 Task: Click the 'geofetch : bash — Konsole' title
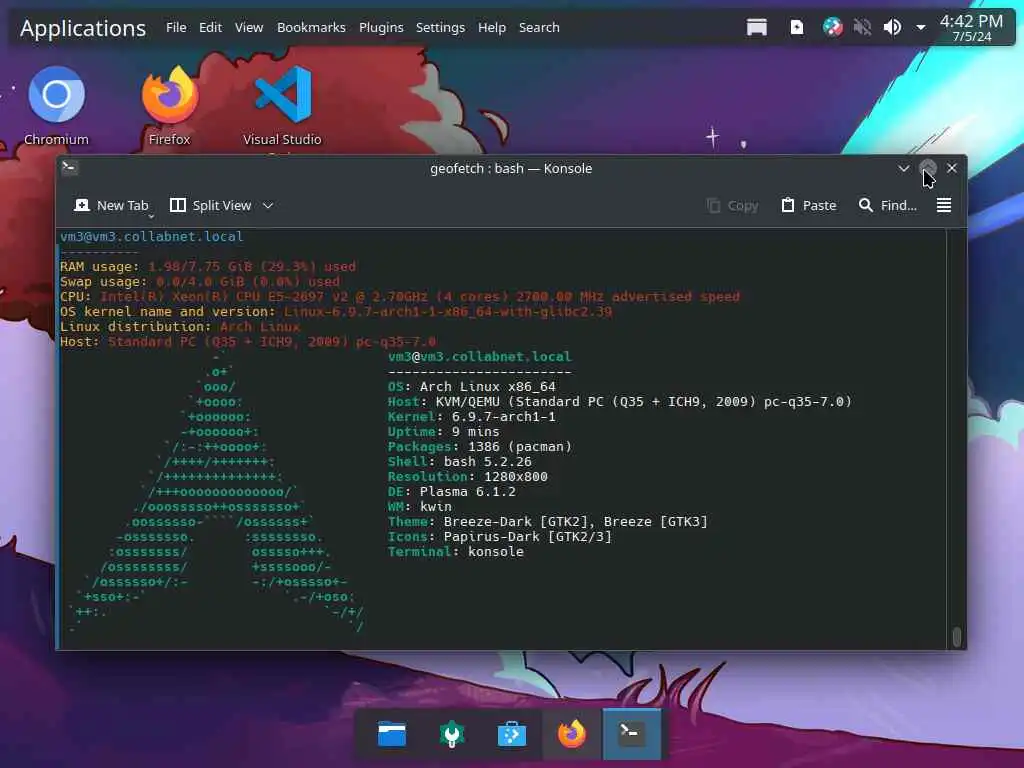coord(511,168)
